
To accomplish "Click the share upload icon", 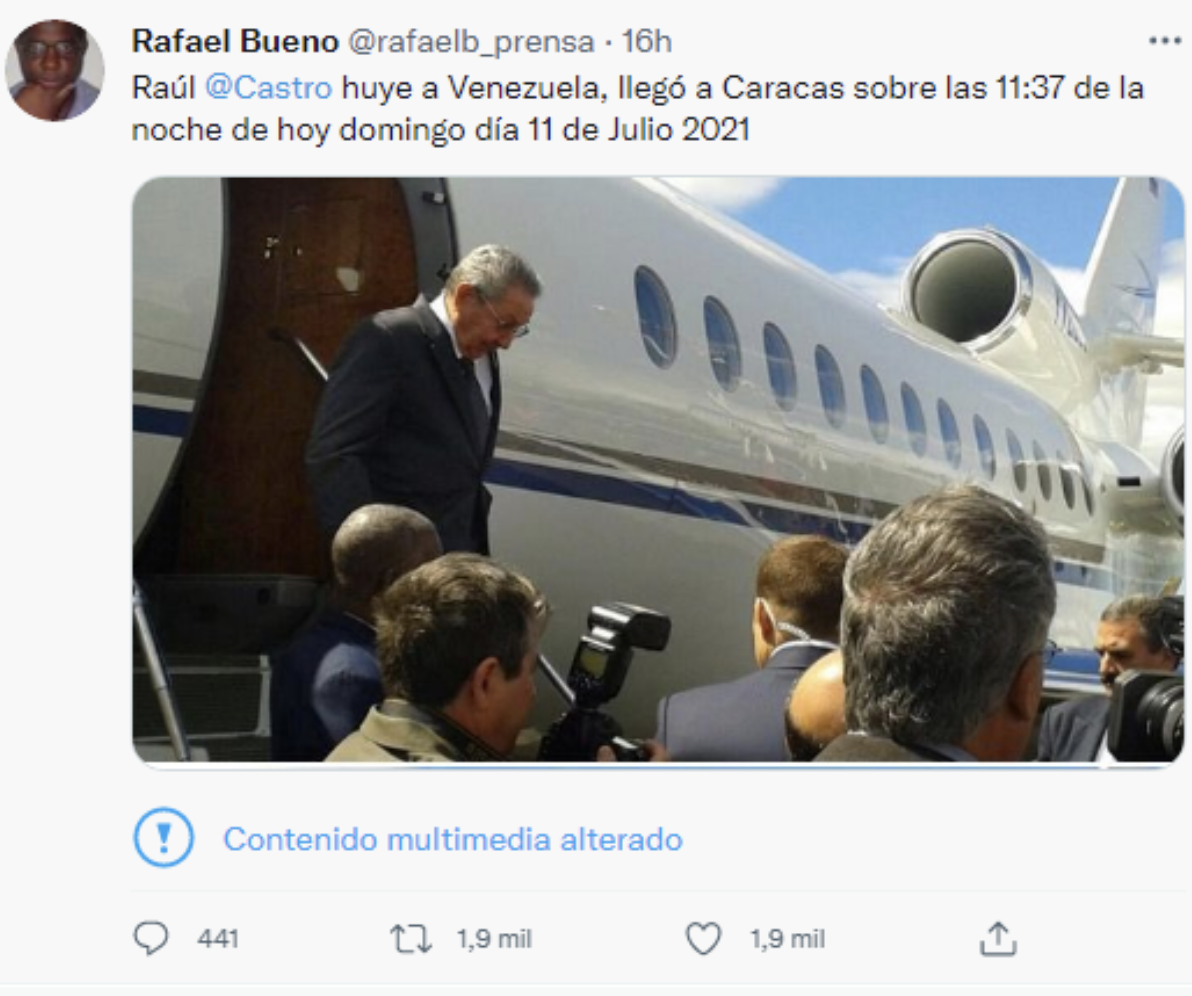I will [996, 938].
